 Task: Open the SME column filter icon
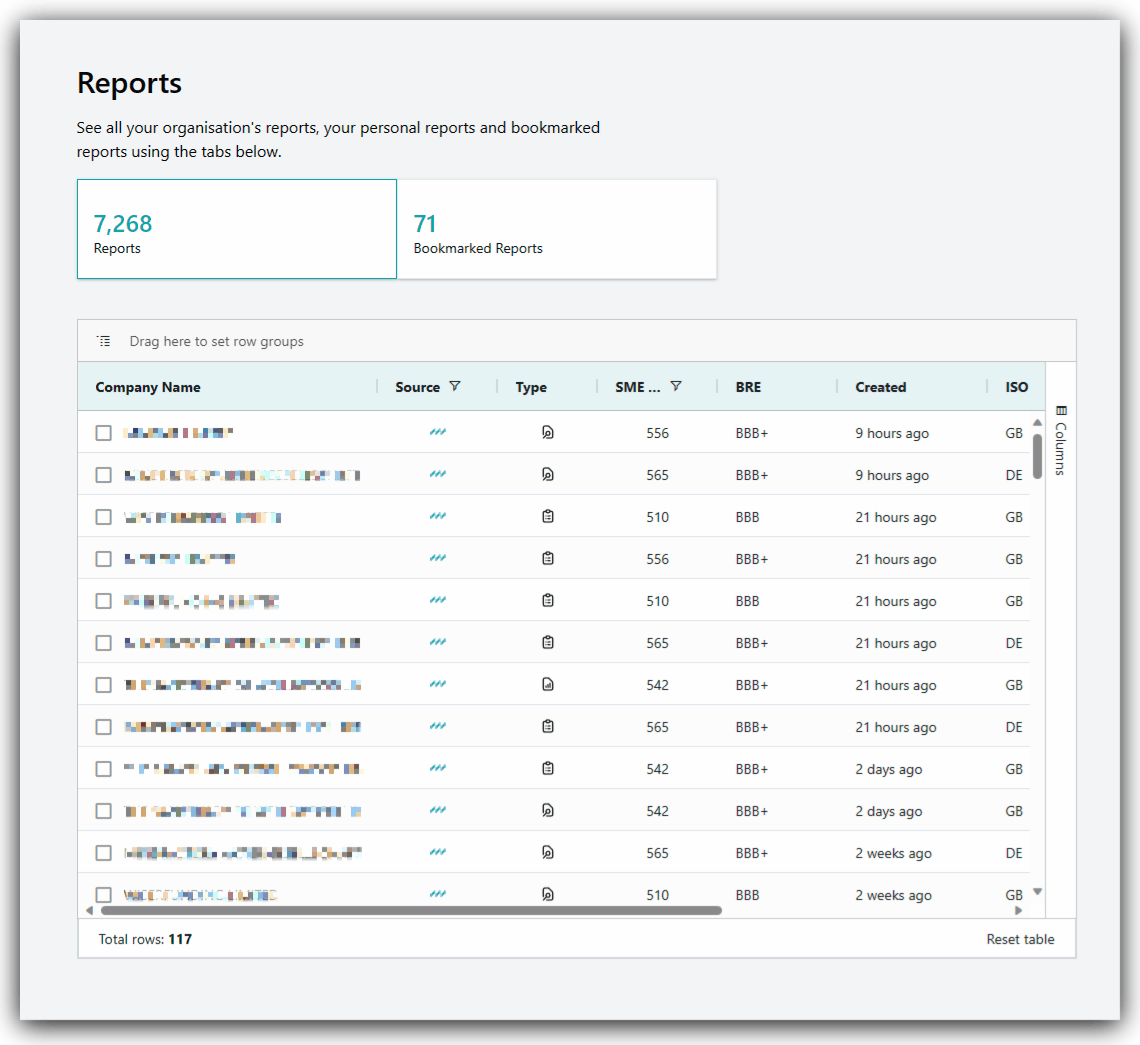(676, 386)
